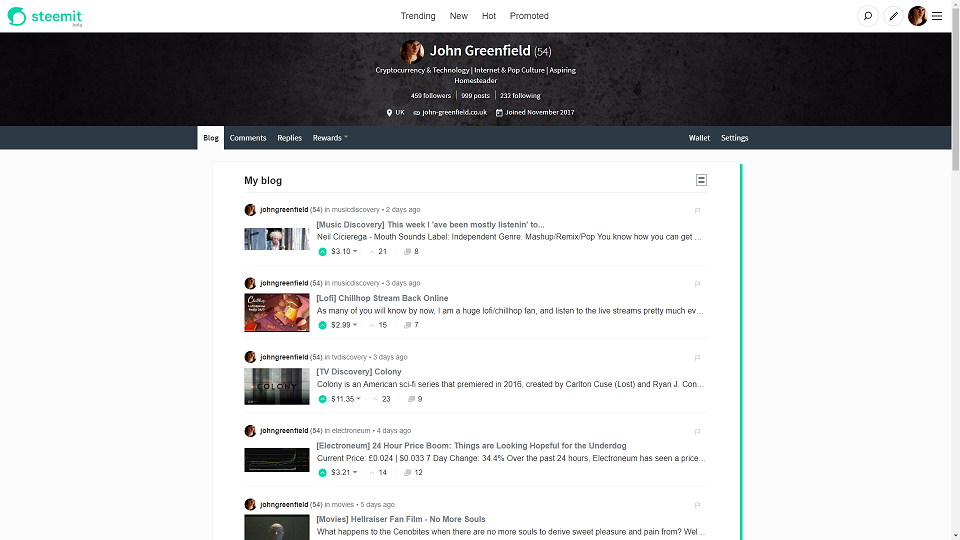Expand the $11.35 payout dropdown
The height and width of the screenshot is (540, 960).
pos(346,399)
